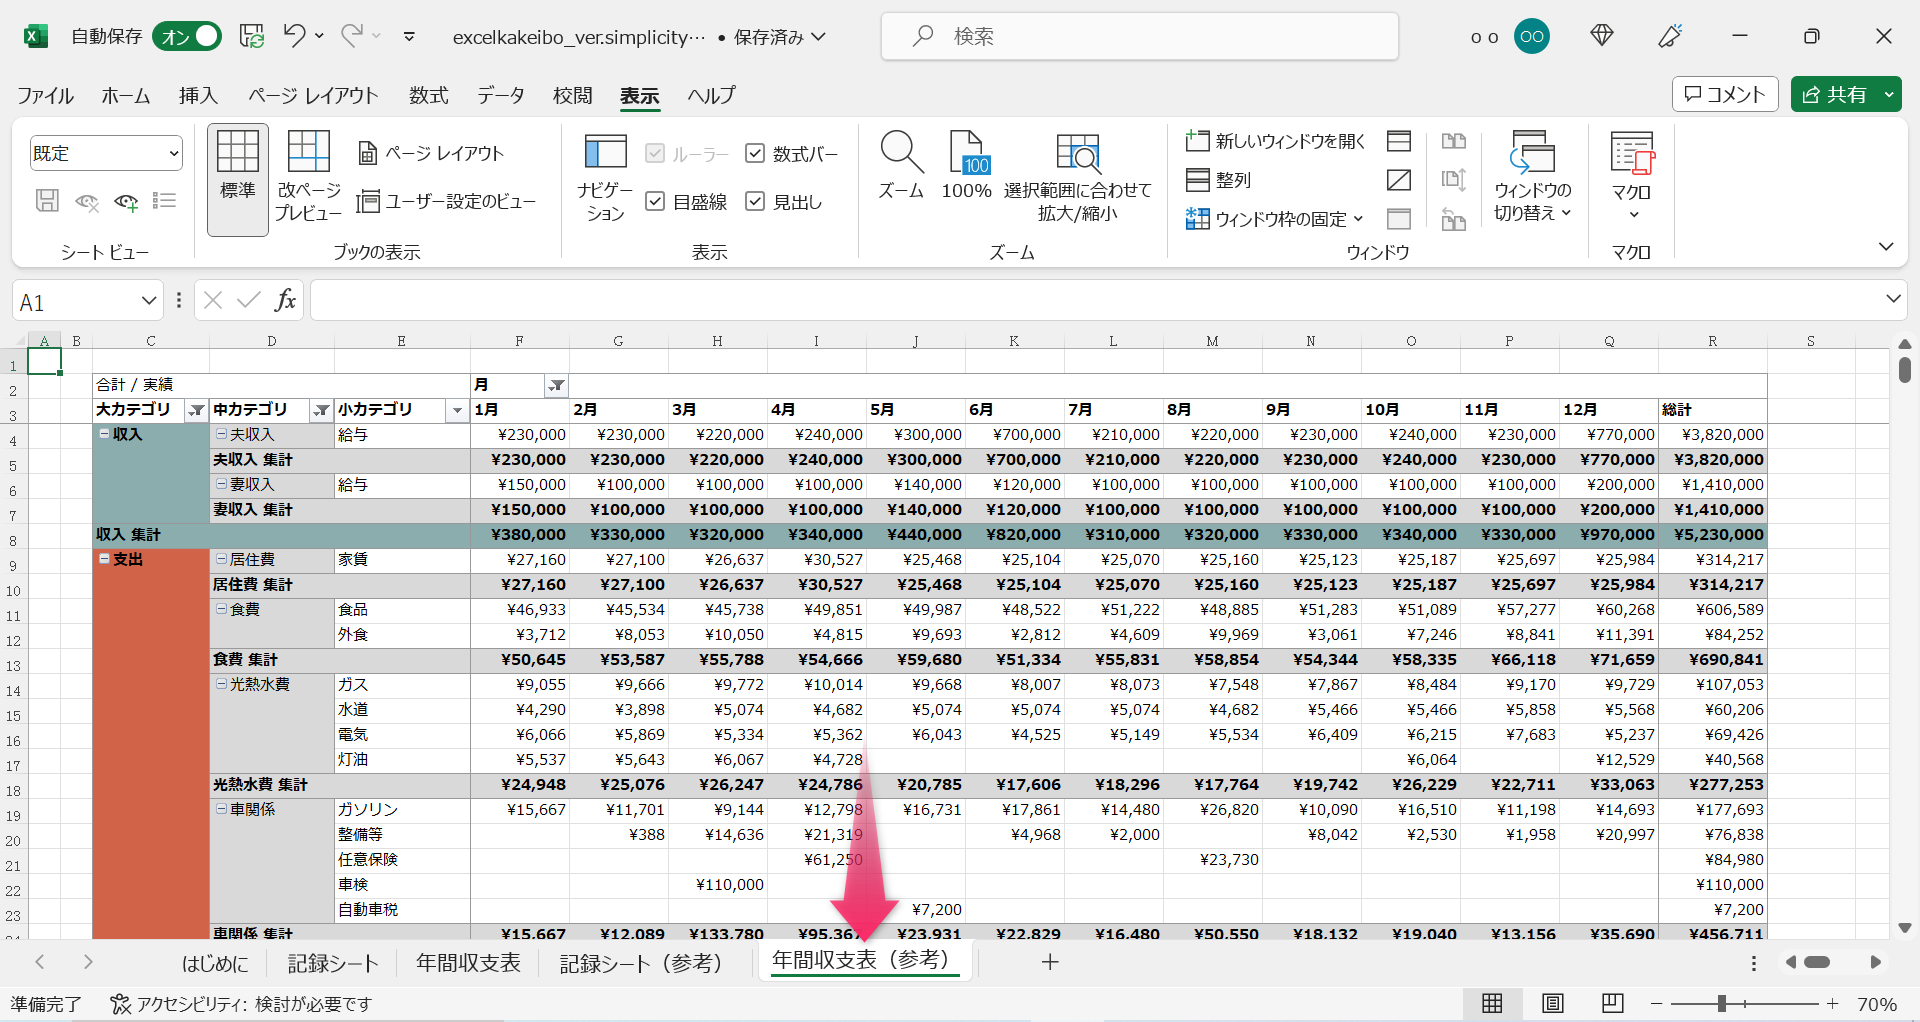1920x1022 pixels.
Task: Open the 月 column filter dropdown
Action: 556,385
